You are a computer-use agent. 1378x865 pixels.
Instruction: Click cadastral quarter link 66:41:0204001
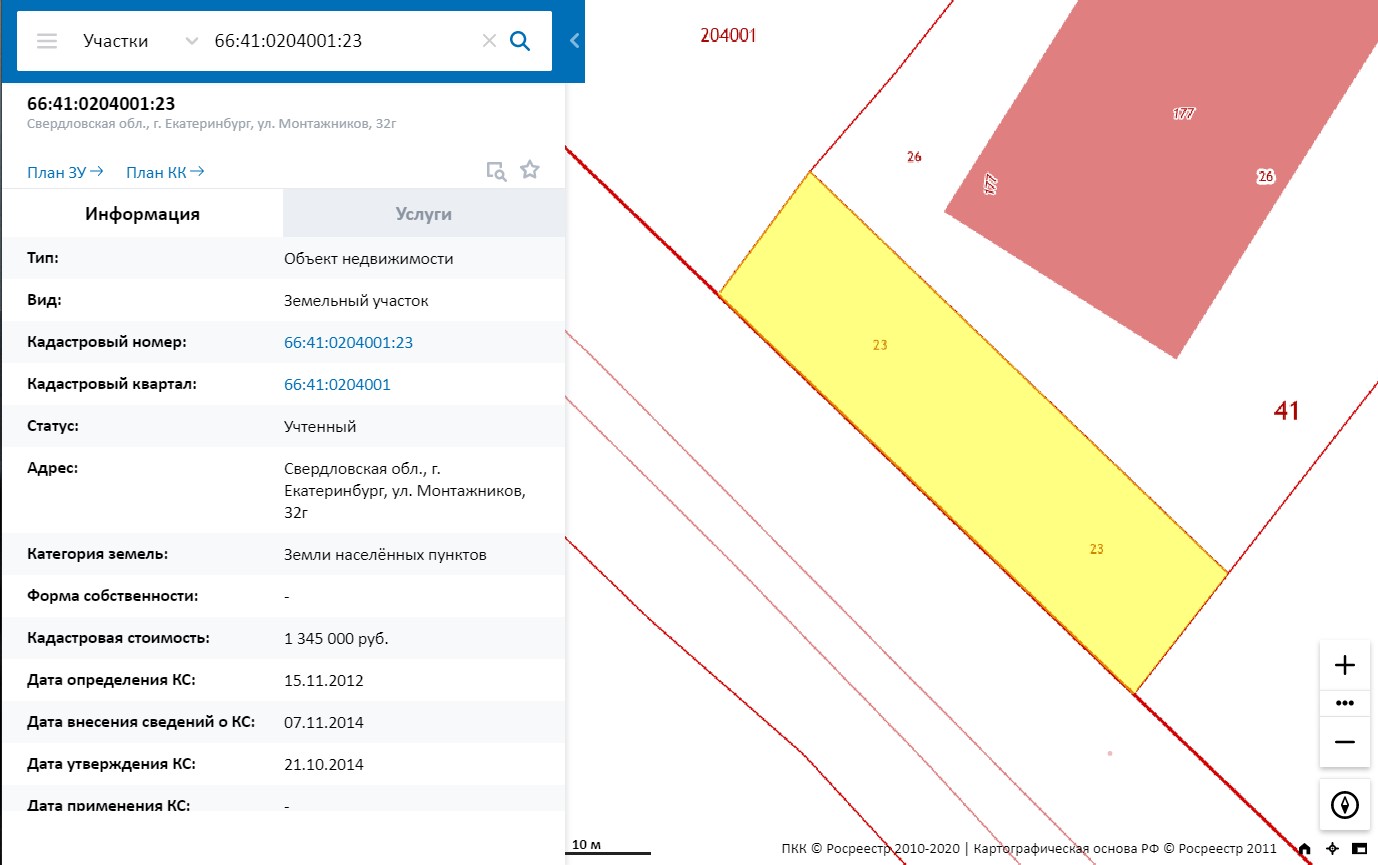coord(337,385)
